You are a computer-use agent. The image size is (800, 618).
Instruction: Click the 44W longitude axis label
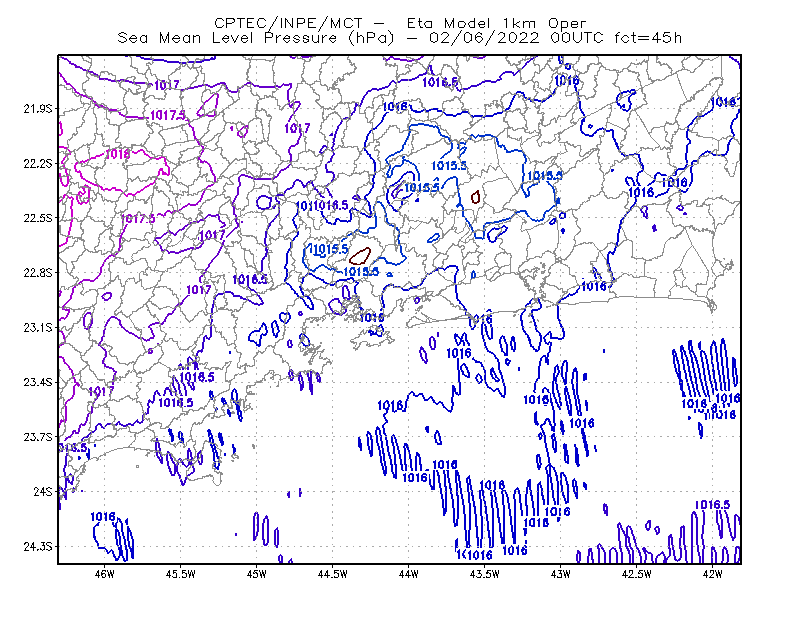[409, 574]
